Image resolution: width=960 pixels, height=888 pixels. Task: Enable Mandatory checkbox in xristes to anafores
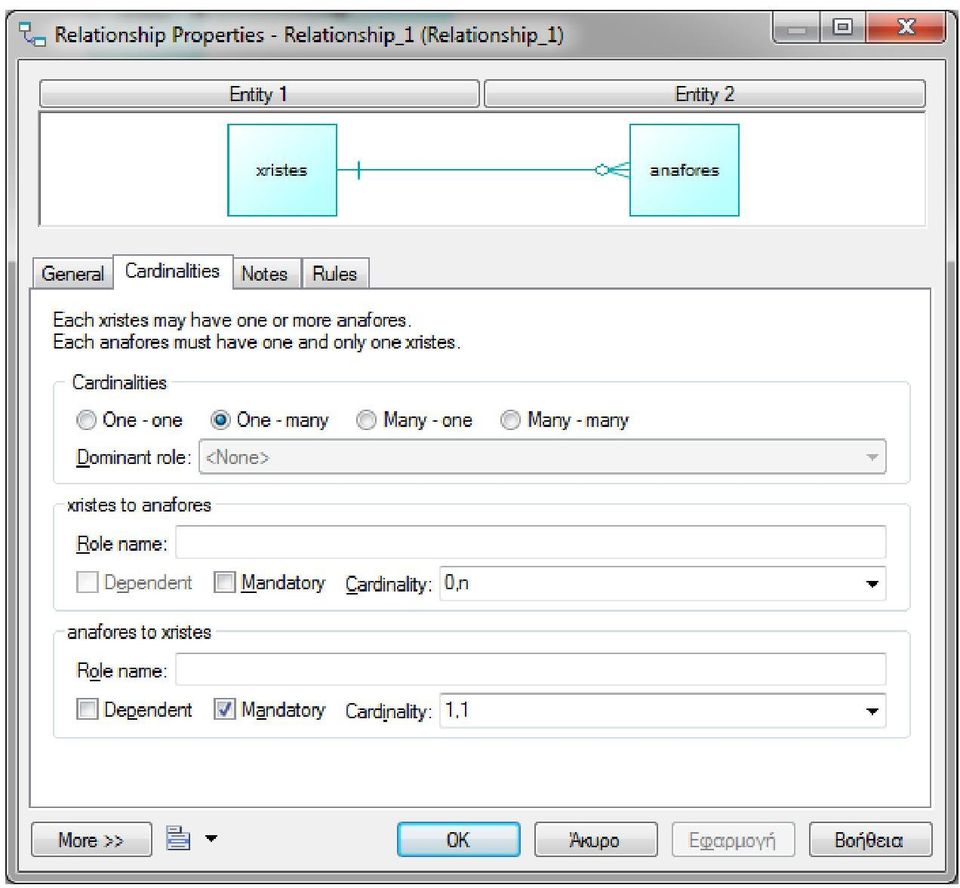[x=225, y=582]
